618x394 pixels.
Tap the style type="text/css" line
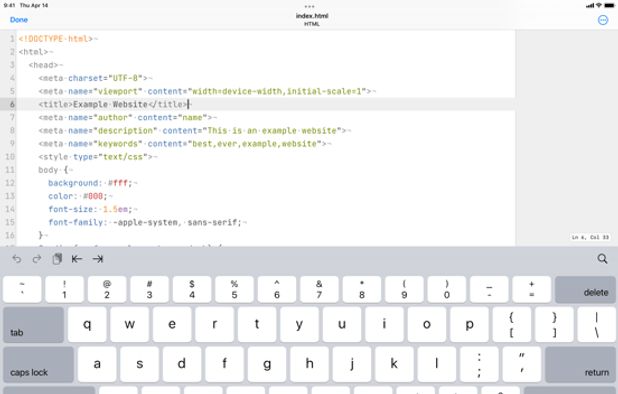tap(95, 157)
